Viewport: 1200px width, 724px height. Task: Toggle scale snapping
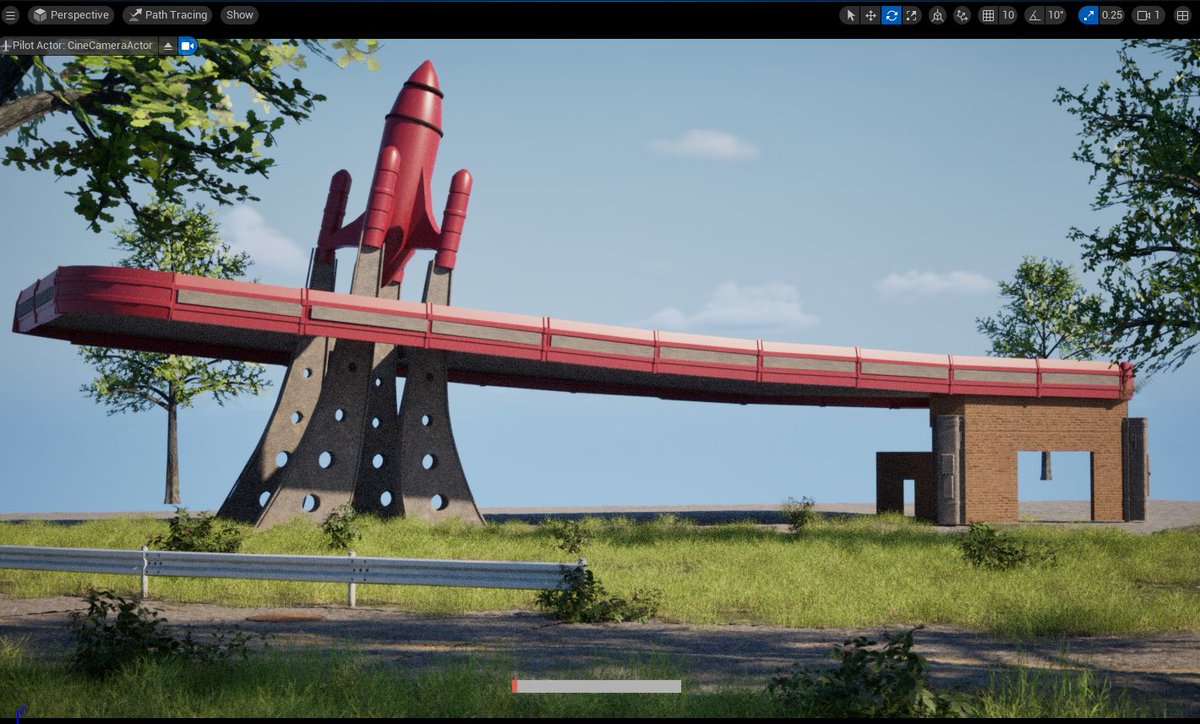tap(1089, 14)
